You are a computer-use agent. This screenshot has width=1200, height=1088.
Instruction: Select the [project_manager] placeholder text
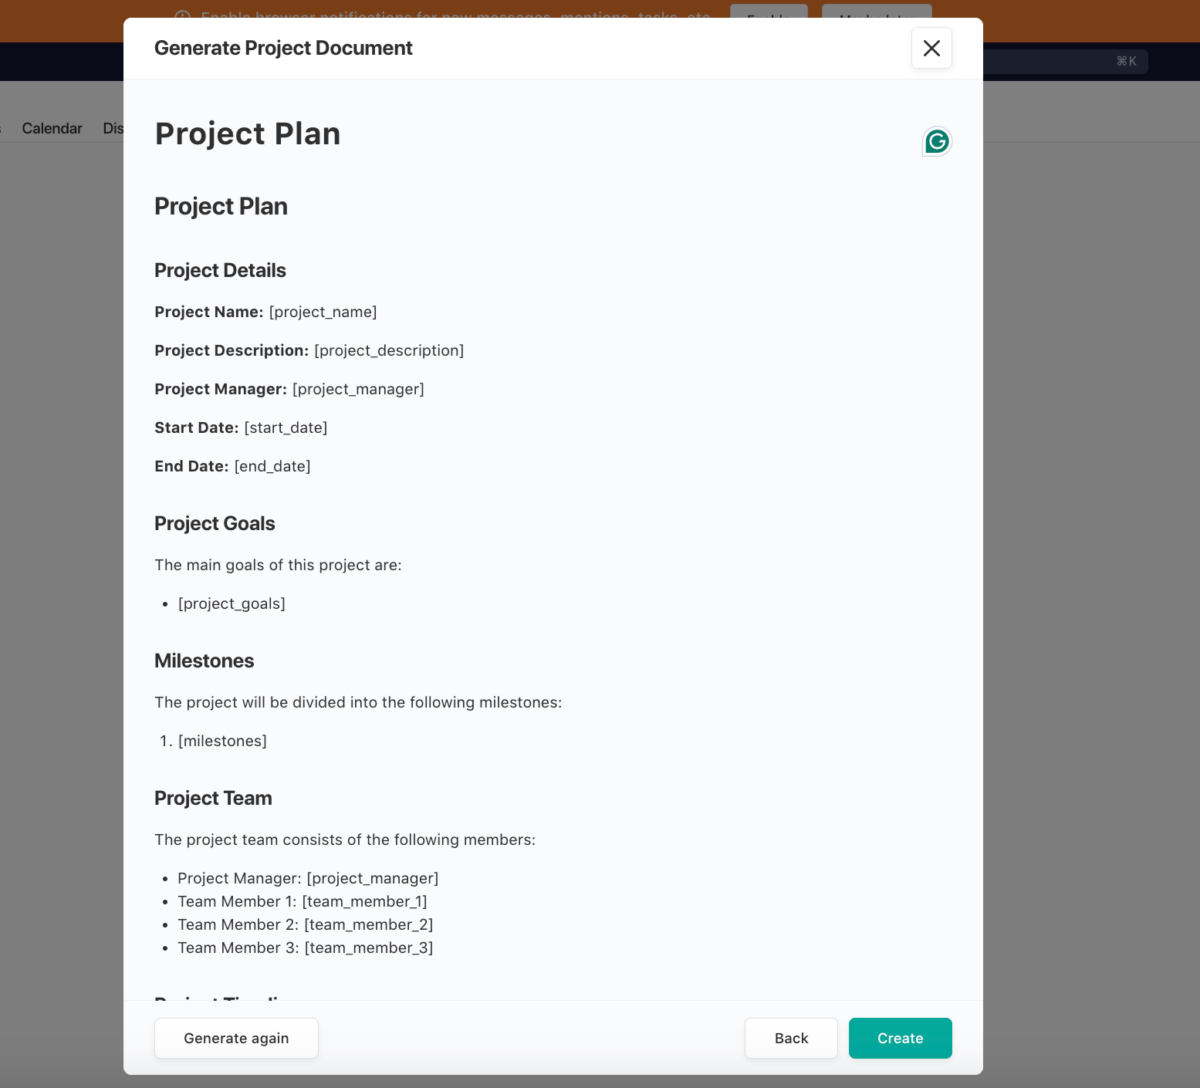tap(357, 389)
